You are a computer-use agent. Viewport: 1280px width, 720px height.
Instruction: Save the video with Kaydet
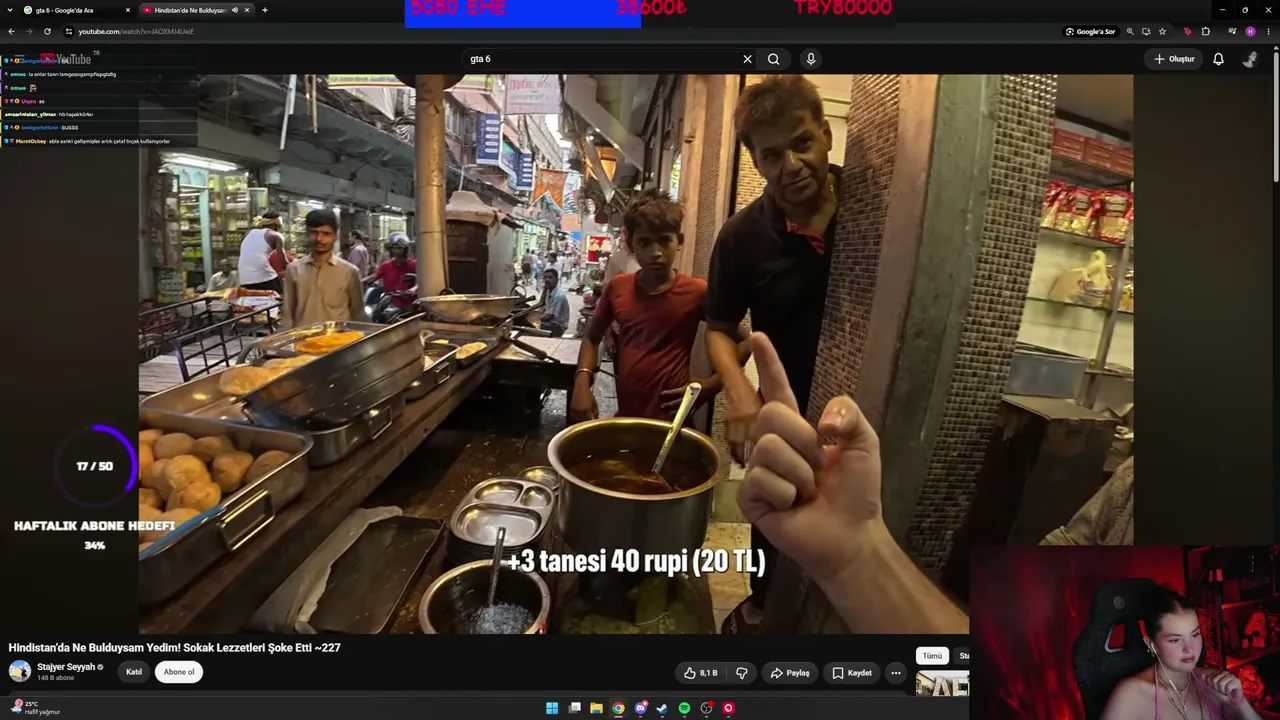pos(852,673)
